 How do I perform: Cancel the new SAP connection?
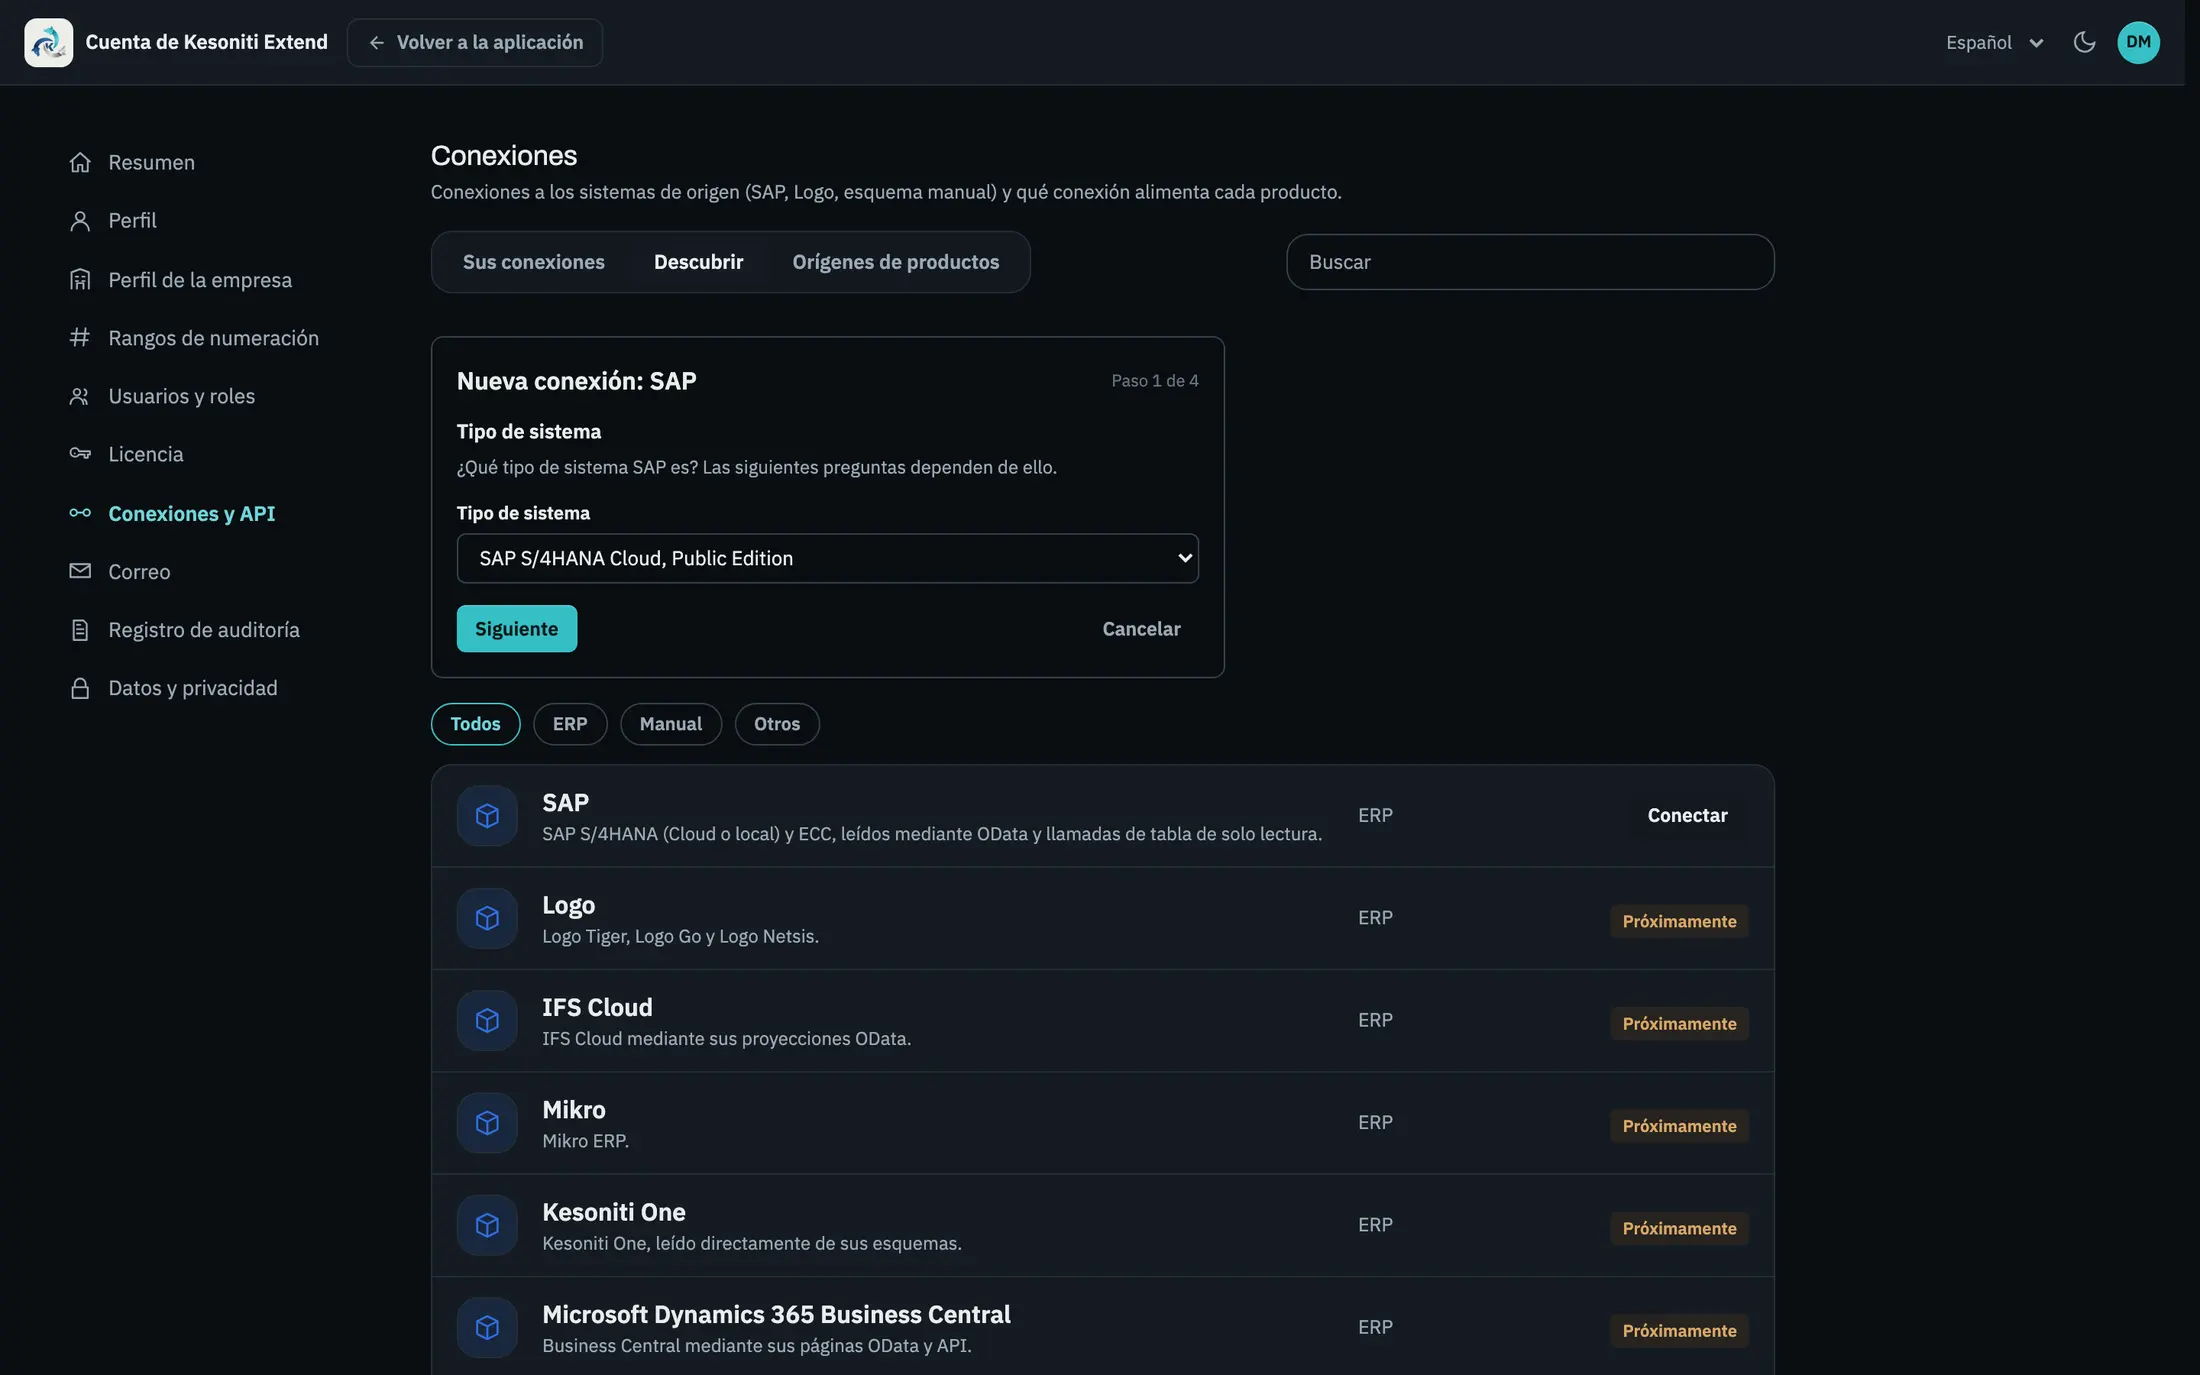click(x=1141, y=628)
